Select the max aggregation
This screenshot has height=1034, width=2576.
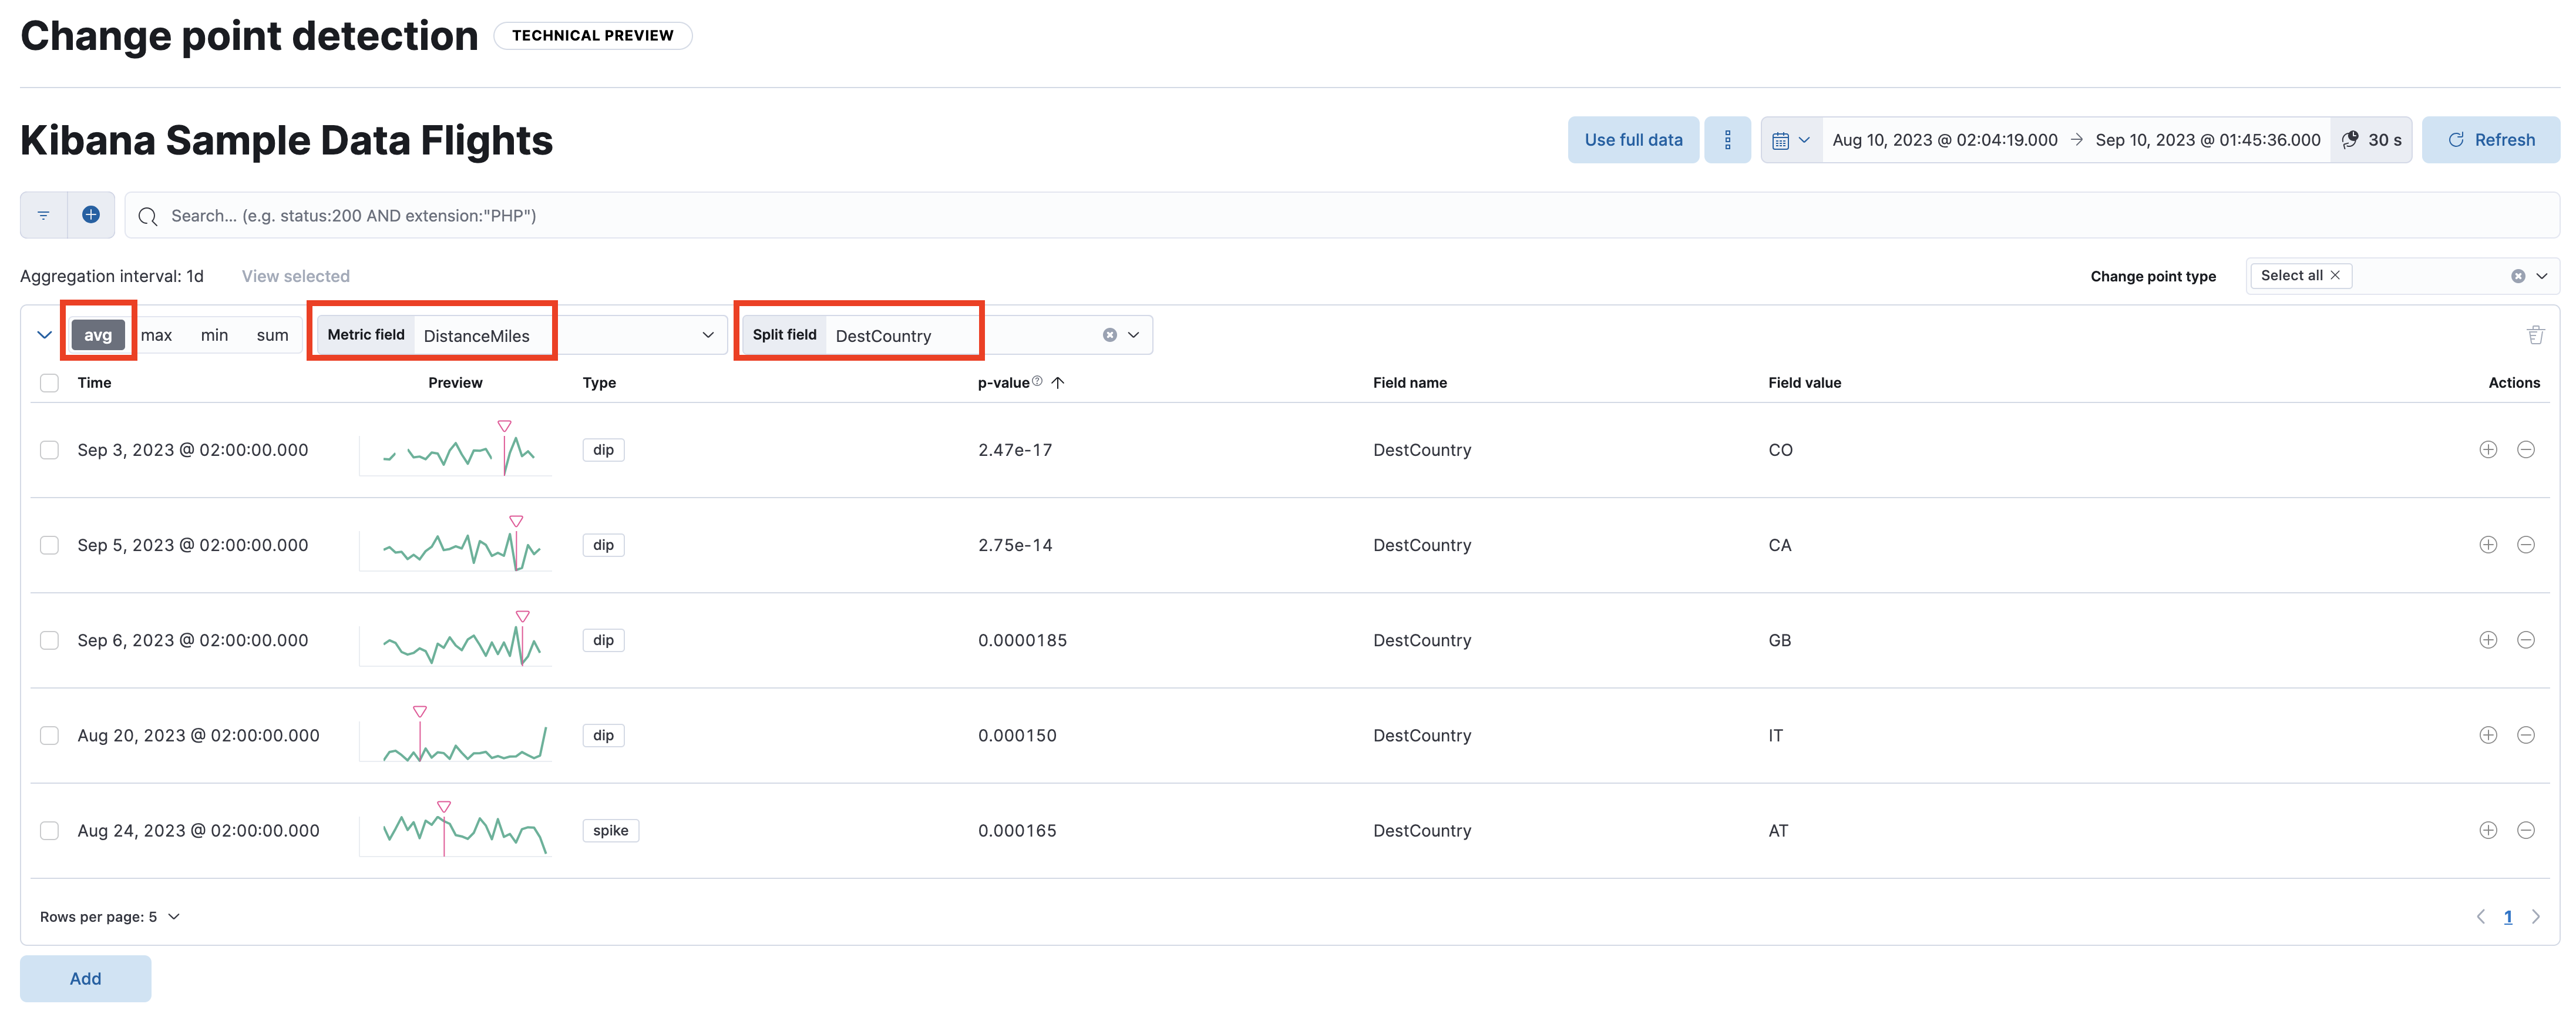156,335
